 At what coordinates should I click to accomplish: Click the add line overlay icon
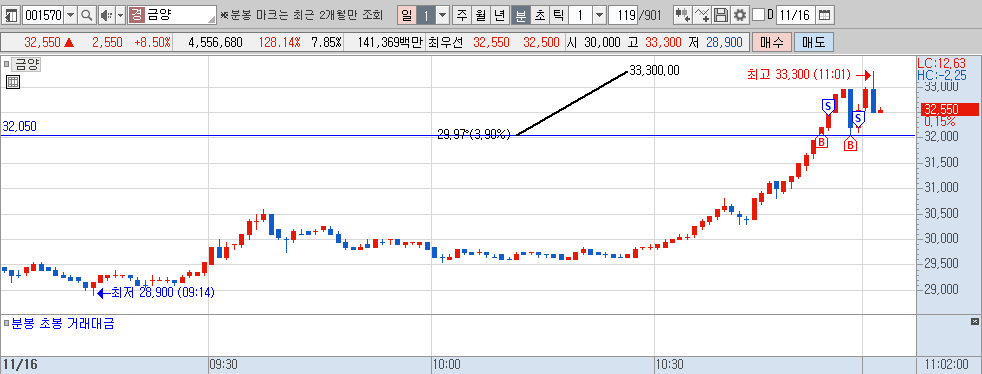coord(703,15)
